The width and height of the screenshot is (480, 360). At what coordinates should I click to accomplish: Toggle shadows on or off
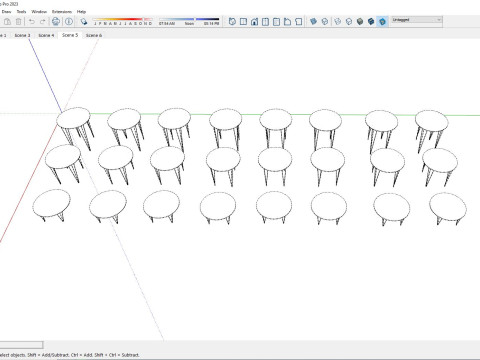click(84, 22)
